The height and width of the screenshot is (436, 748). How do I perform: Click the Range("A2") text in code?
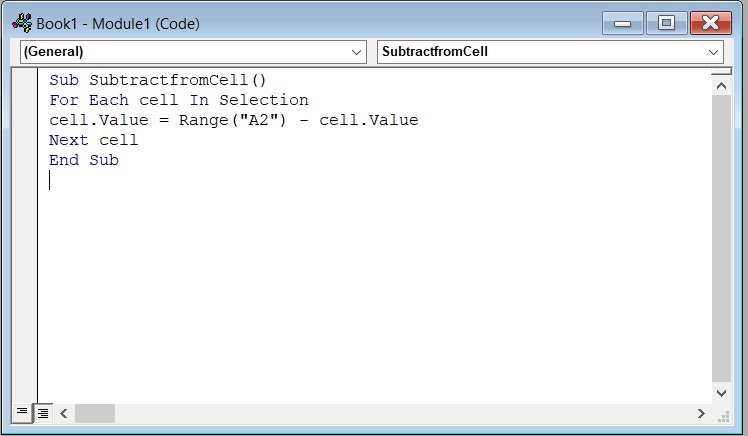click(232, 120)
